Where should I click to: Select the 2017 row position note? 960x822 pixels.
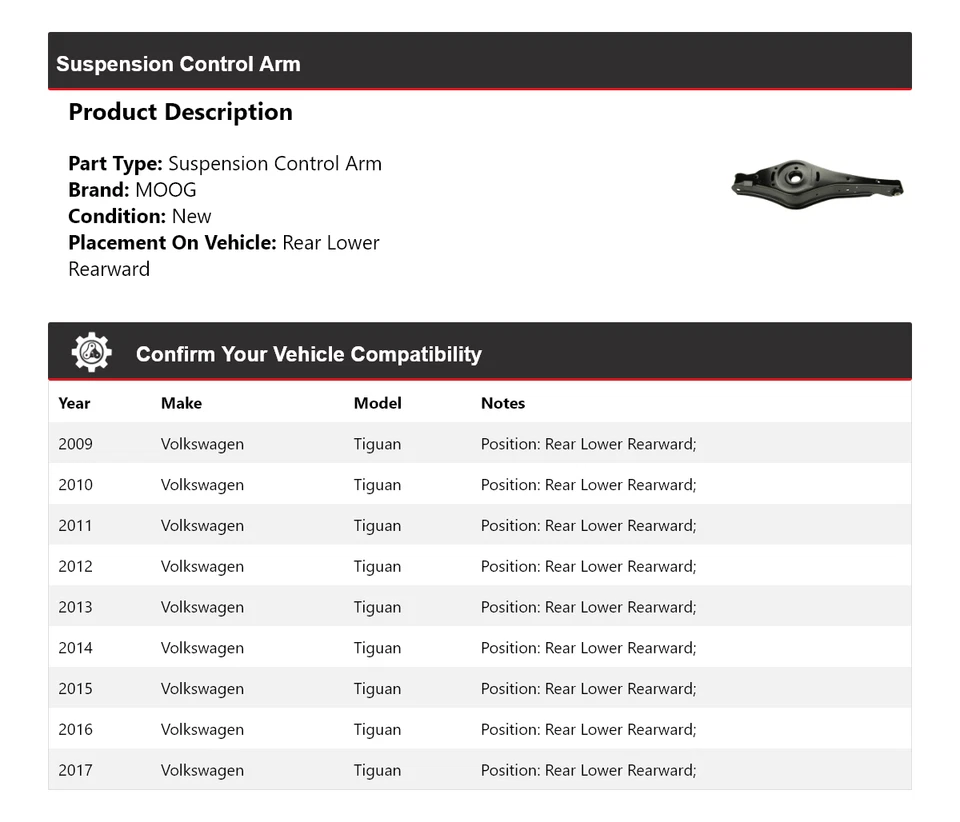click(x=588, y=771)
